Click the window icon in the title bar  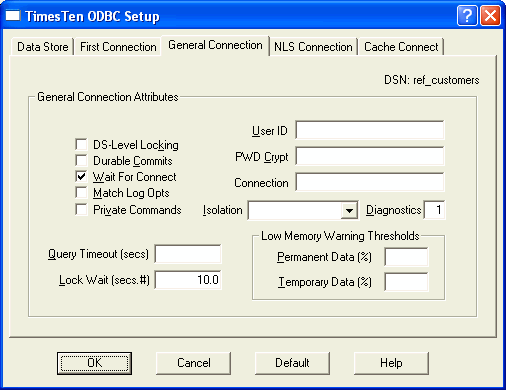(x=13, y=16)
